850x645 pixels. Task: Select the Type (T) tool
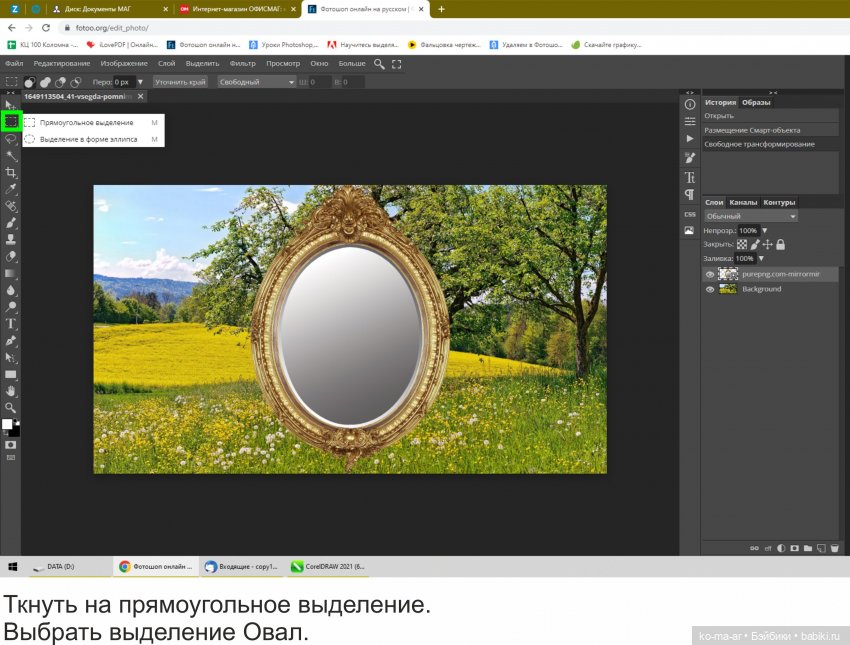click(x=11, y=324)
